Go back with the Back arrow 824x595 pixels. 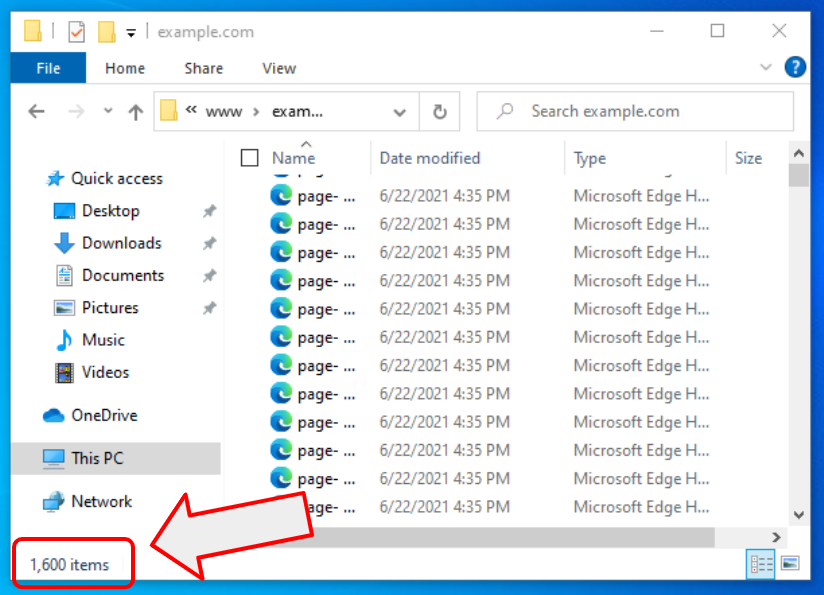36,111
